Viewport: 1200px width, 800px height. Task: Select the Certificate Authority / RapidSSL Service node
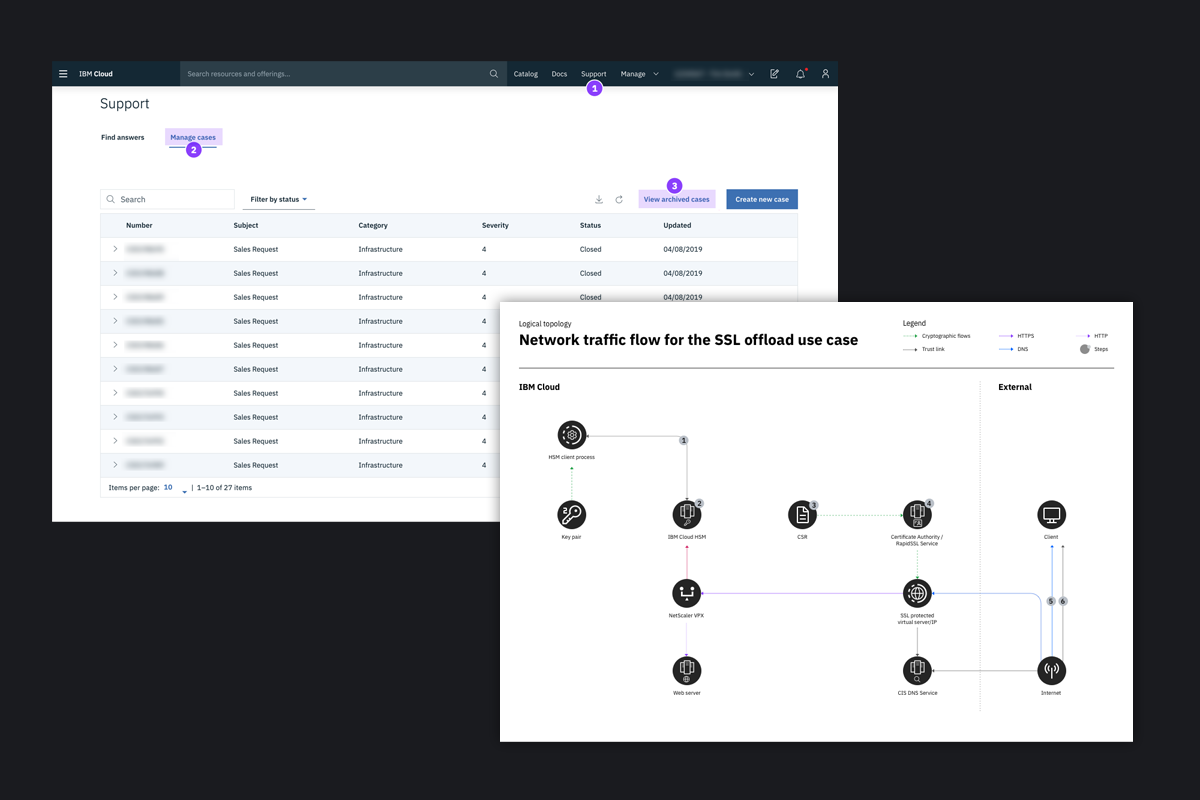(x=917, y=515)
